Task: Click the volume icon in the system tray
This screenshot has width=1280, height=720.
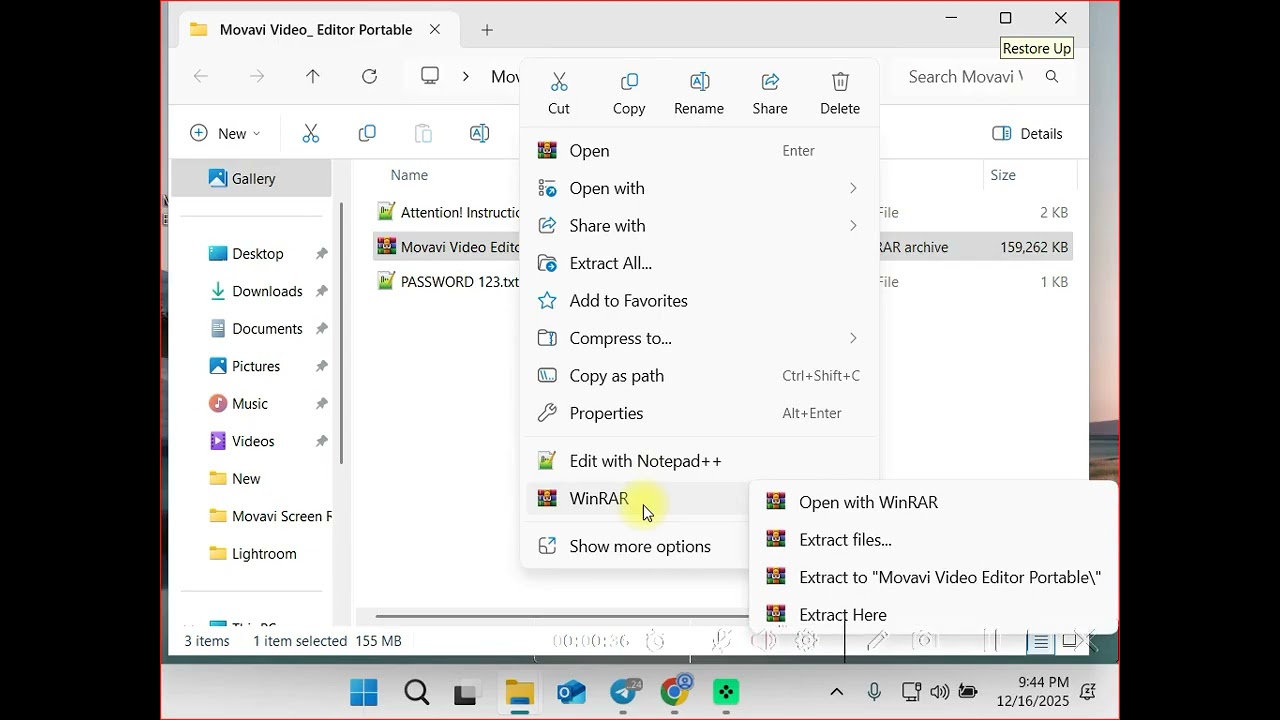Action: [939, 691]
